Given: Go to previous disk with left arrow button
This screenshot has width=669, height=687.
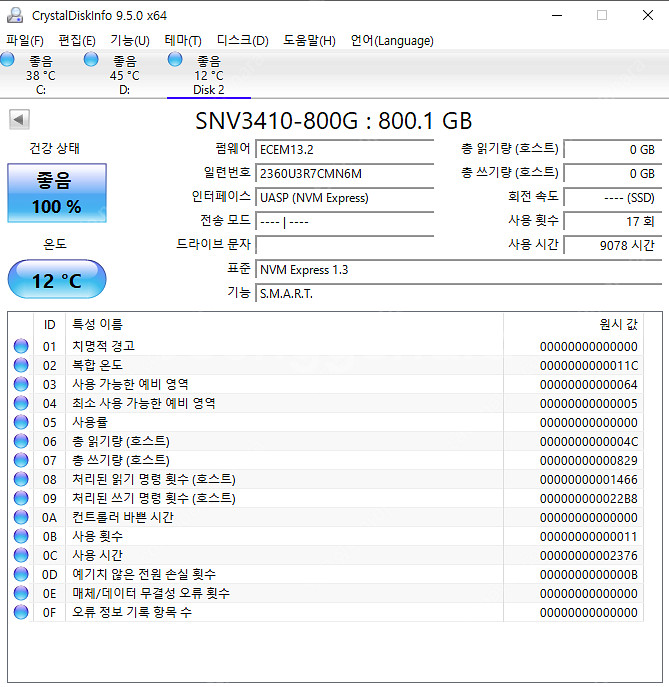Looking at the screenshot, I should coord(19,119).
